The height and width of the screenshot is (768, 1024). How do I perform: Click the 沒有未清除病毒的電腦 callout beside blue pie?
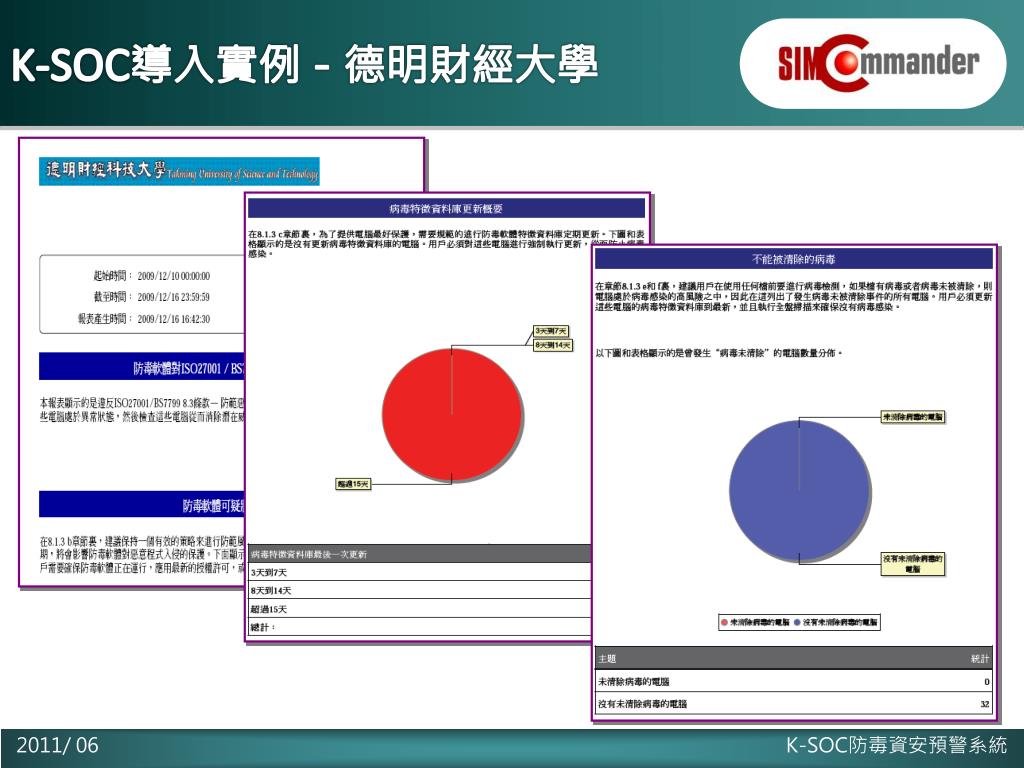tap(913, 564)
